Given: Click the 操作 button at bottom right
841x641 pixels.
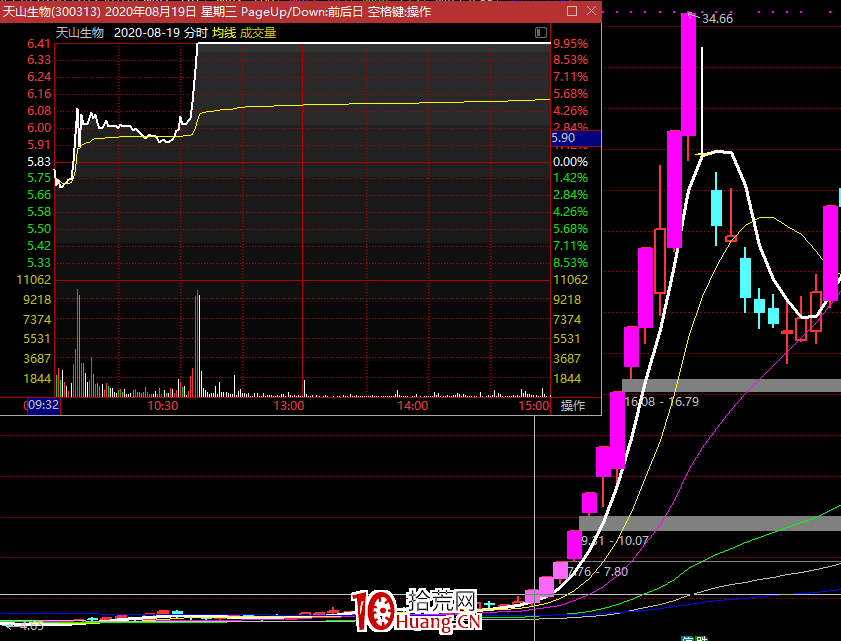Looking at the screenshot, I should [573, 406].
